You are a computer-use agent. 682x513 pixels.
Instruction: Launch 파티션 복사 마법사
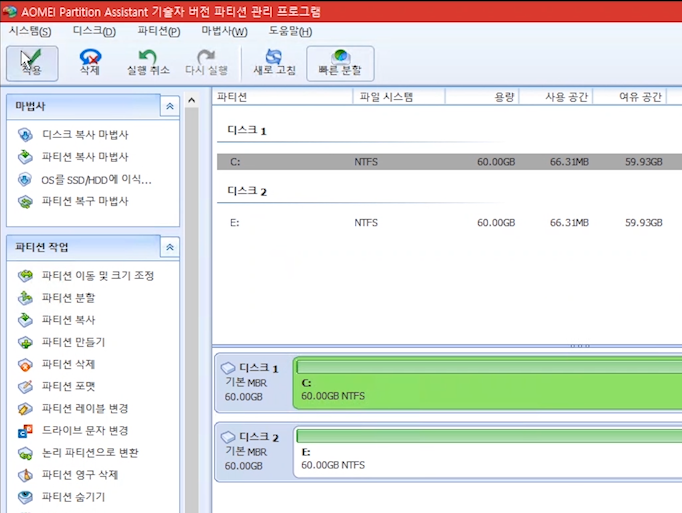(x=73, y=157)
